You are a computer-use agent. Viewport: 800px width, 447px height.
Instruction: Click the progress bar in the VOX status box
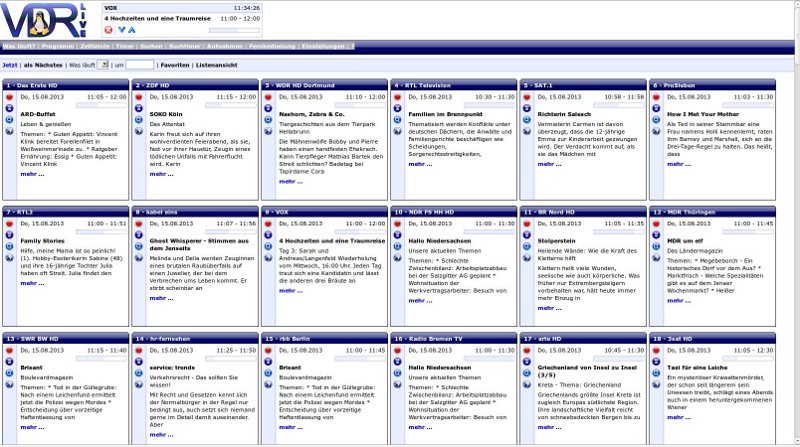234,30
